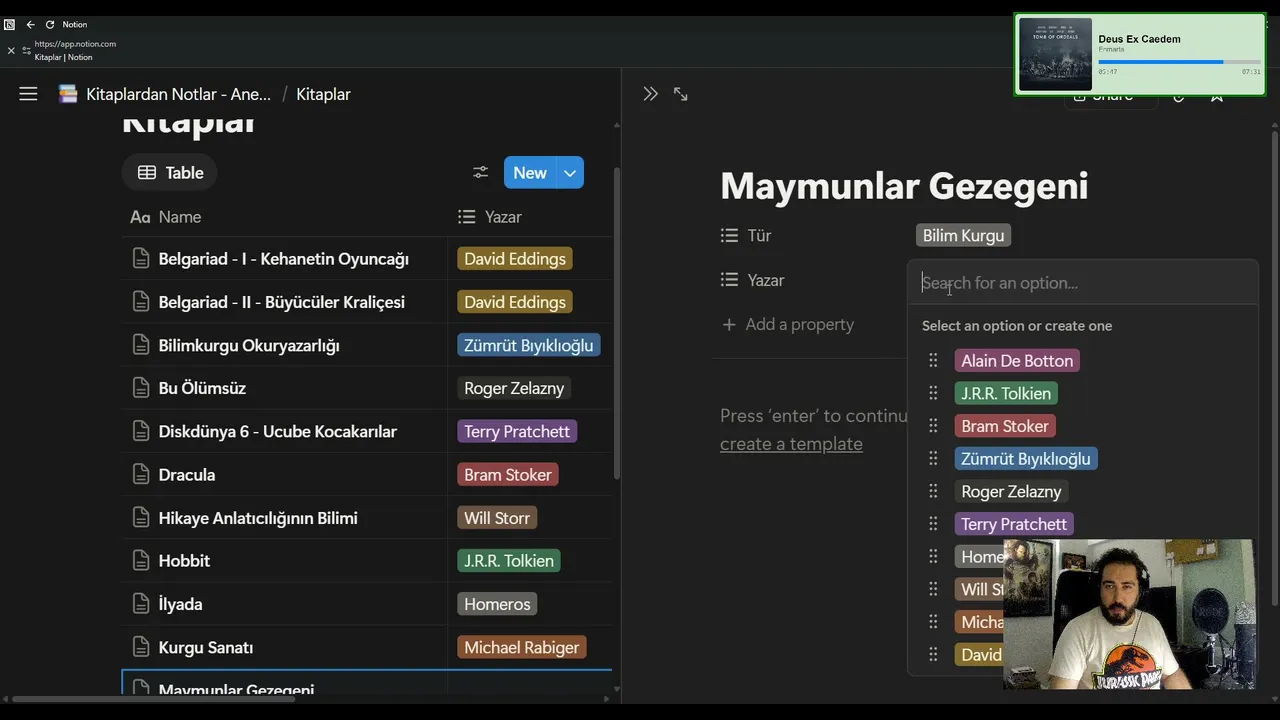1280x720 pixels.
Task: Click page icon of the İlyada row
Action: click(x=141, y=604)
